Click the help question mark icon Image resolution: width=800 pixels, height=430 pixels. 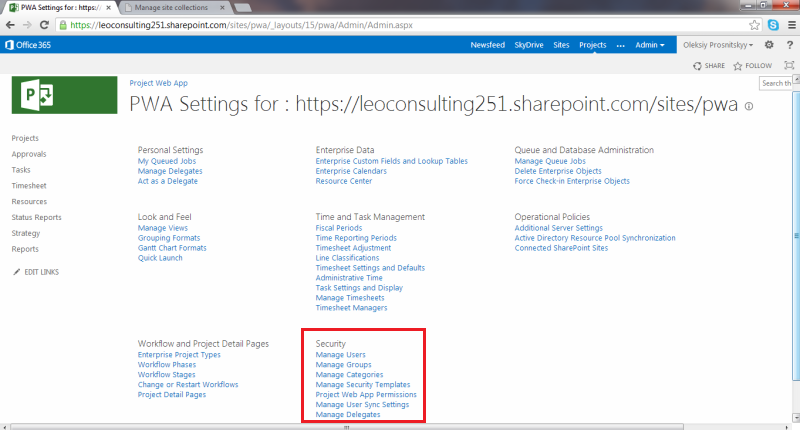pyautogui.click(x=789, y=45)
